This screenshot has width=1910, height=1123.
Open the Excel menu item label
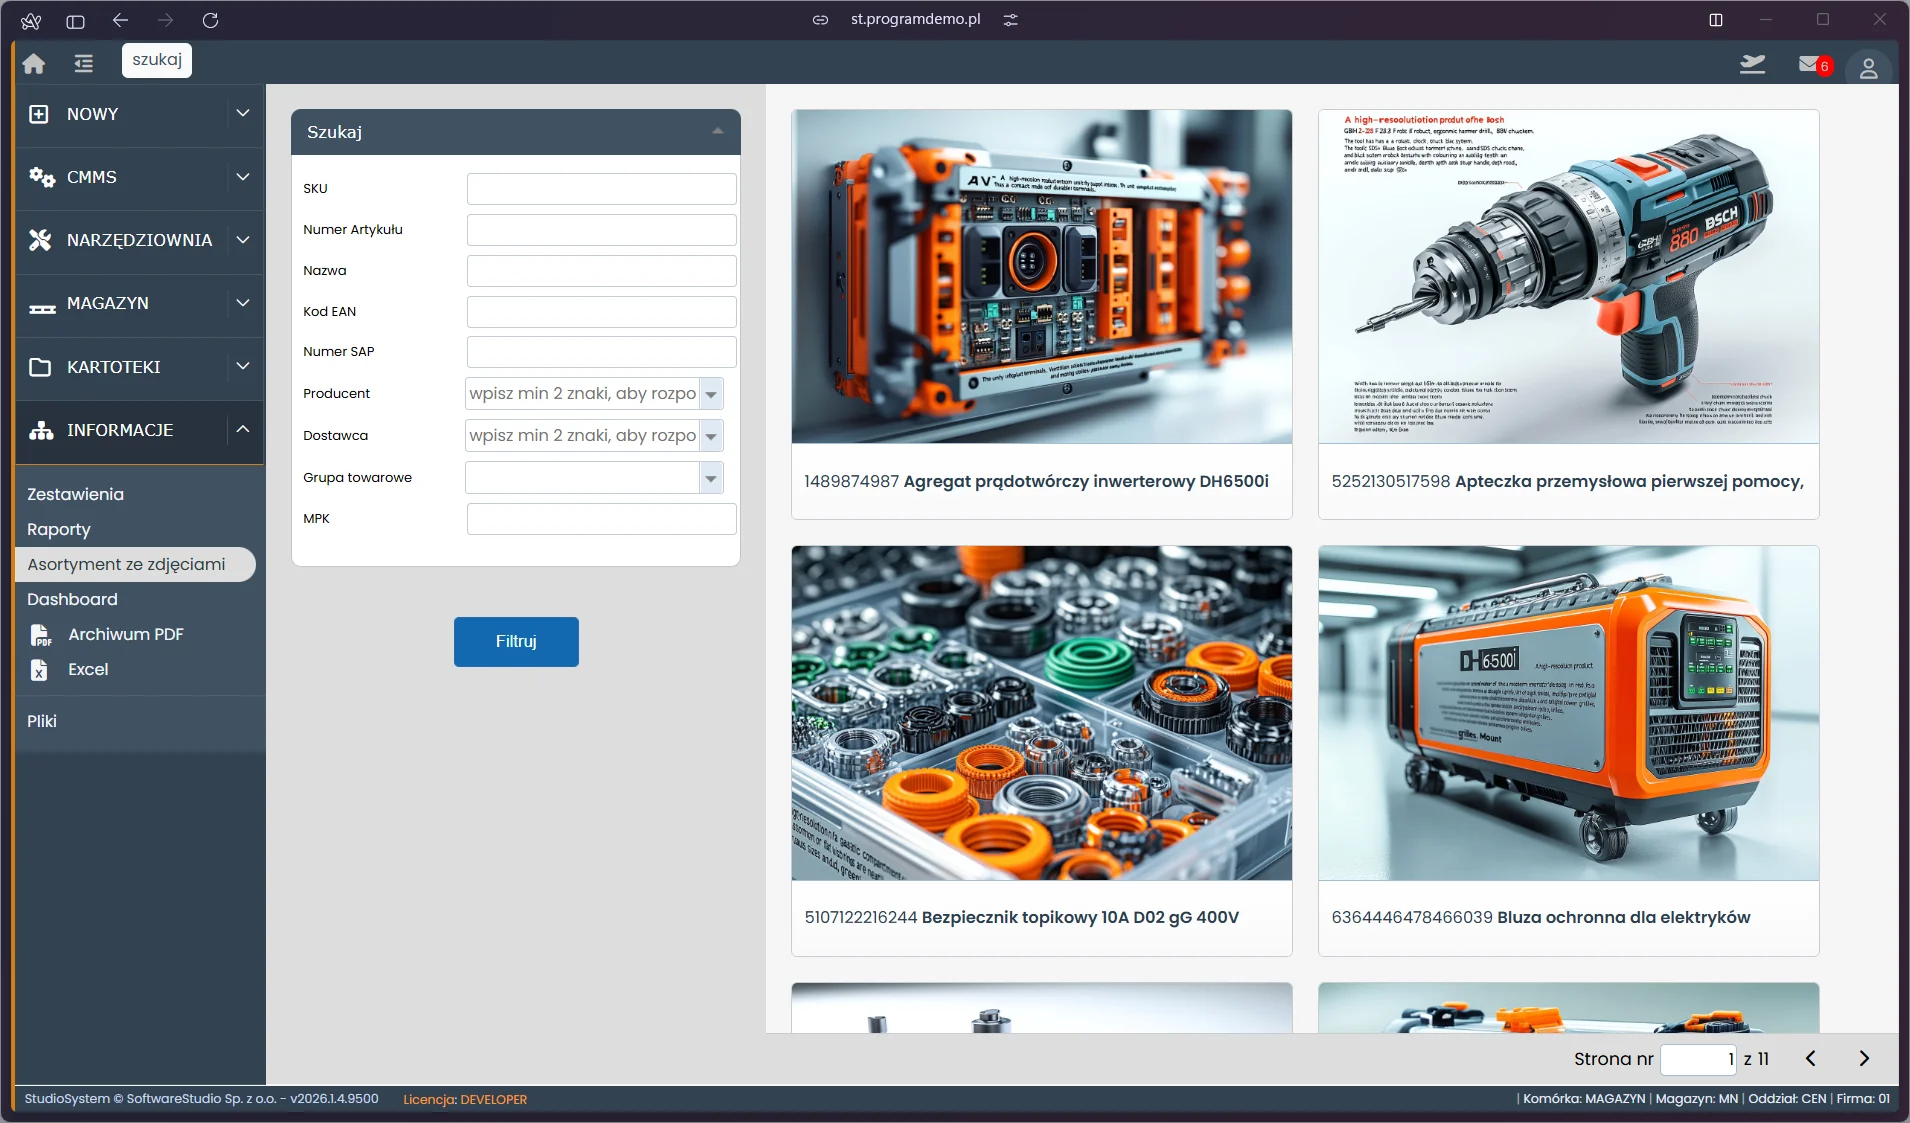click(x=88, y=669)
